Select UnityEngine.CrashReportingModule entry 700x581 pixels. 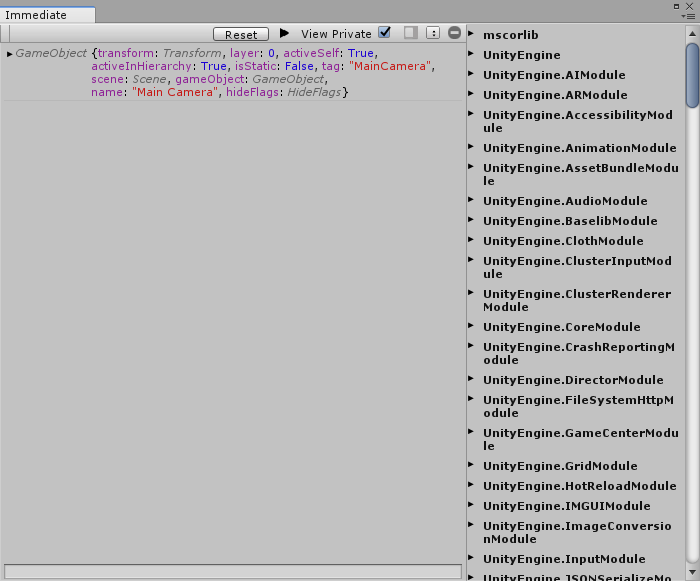pyautogui.click(x=579, y=354)
